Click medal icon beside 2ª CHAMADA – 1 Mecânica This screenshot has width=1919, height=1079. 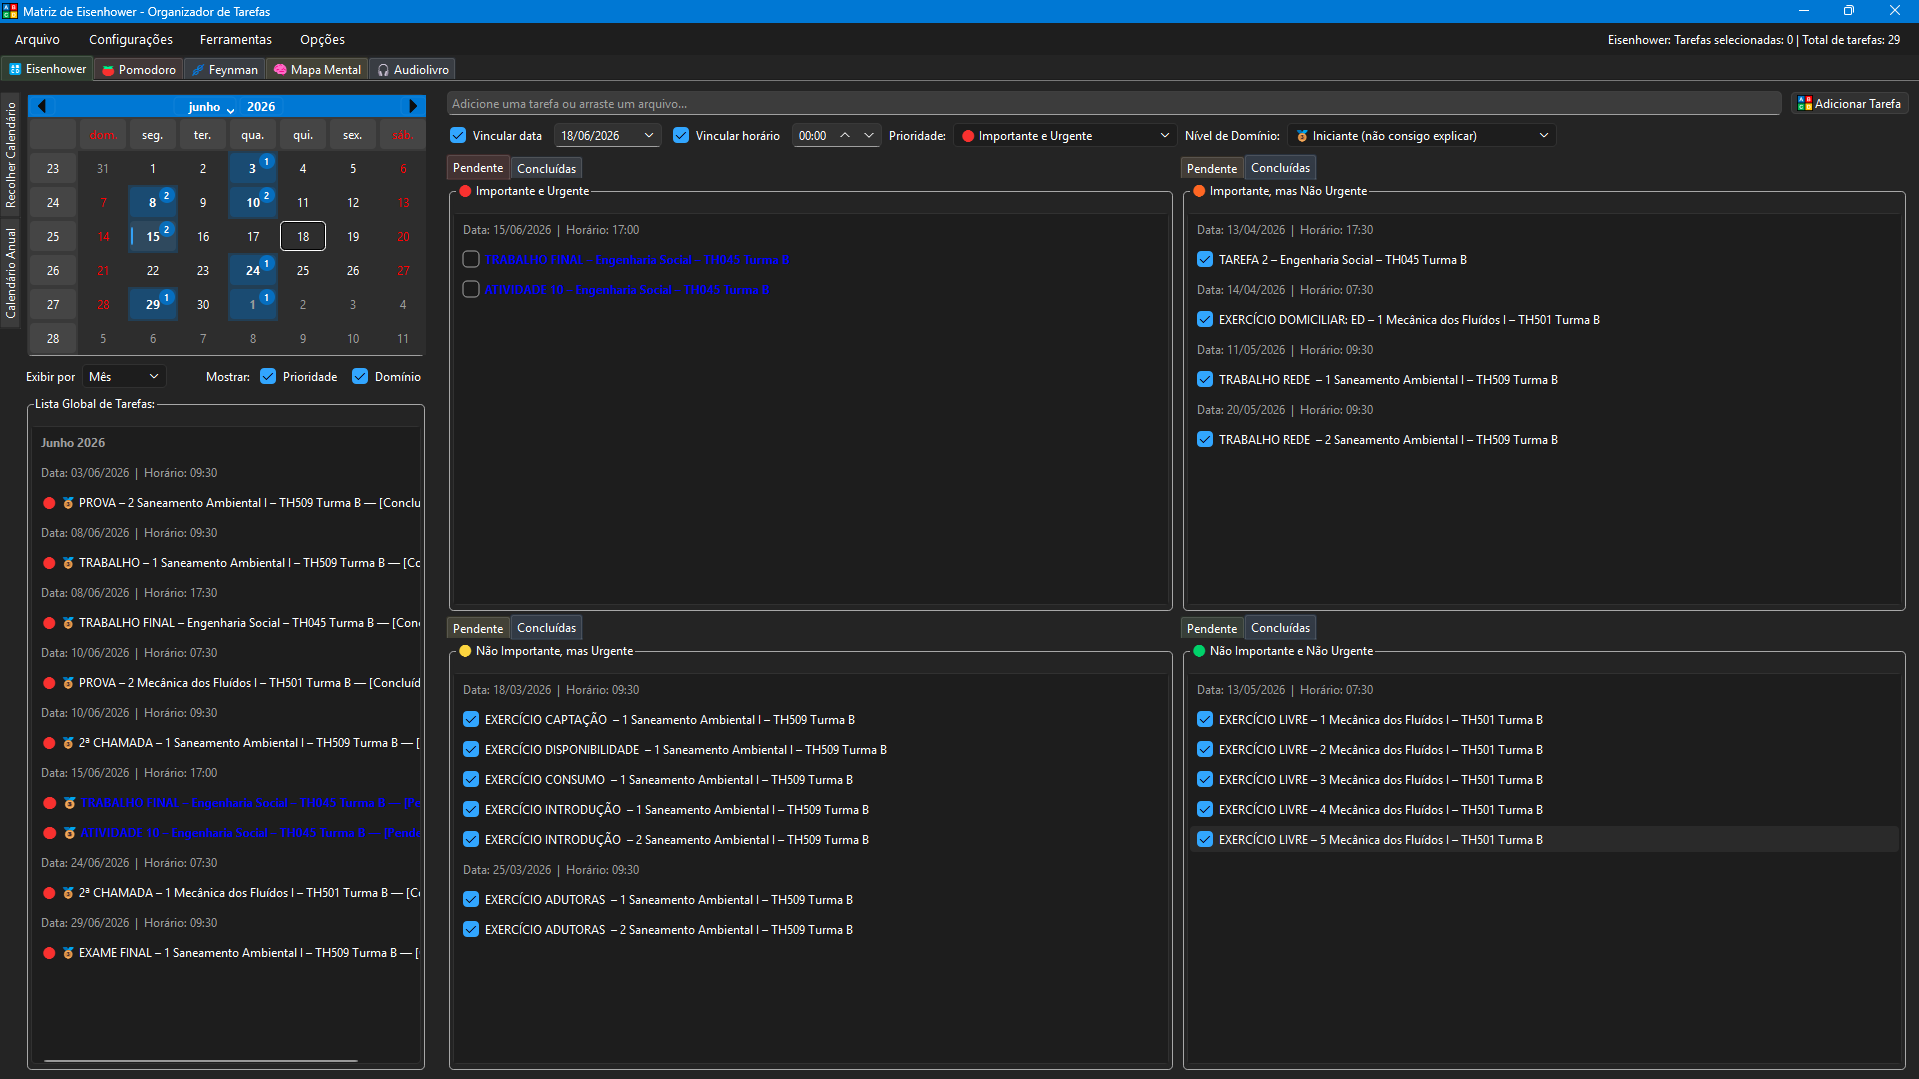(x=68, y=893)
